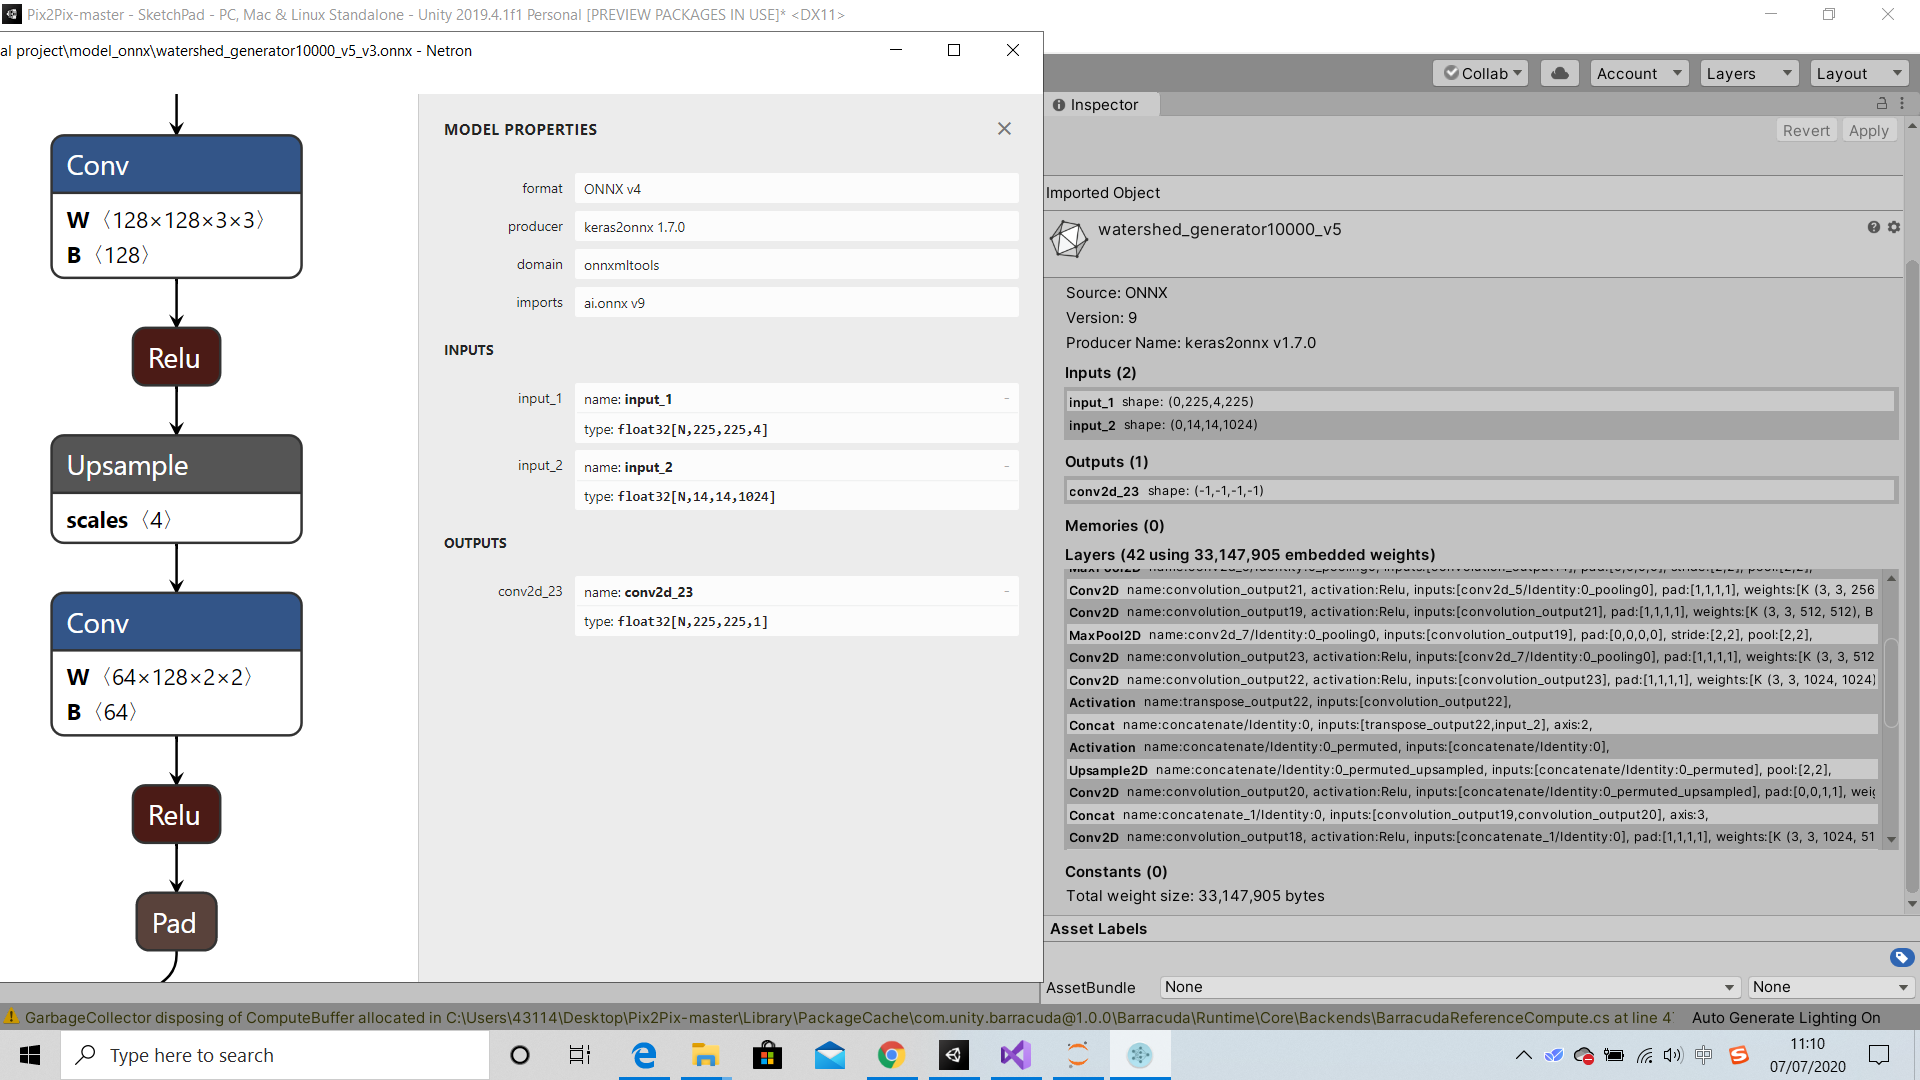Open model asset settings gear
1920x1080 pixels.
(1893, 228)
